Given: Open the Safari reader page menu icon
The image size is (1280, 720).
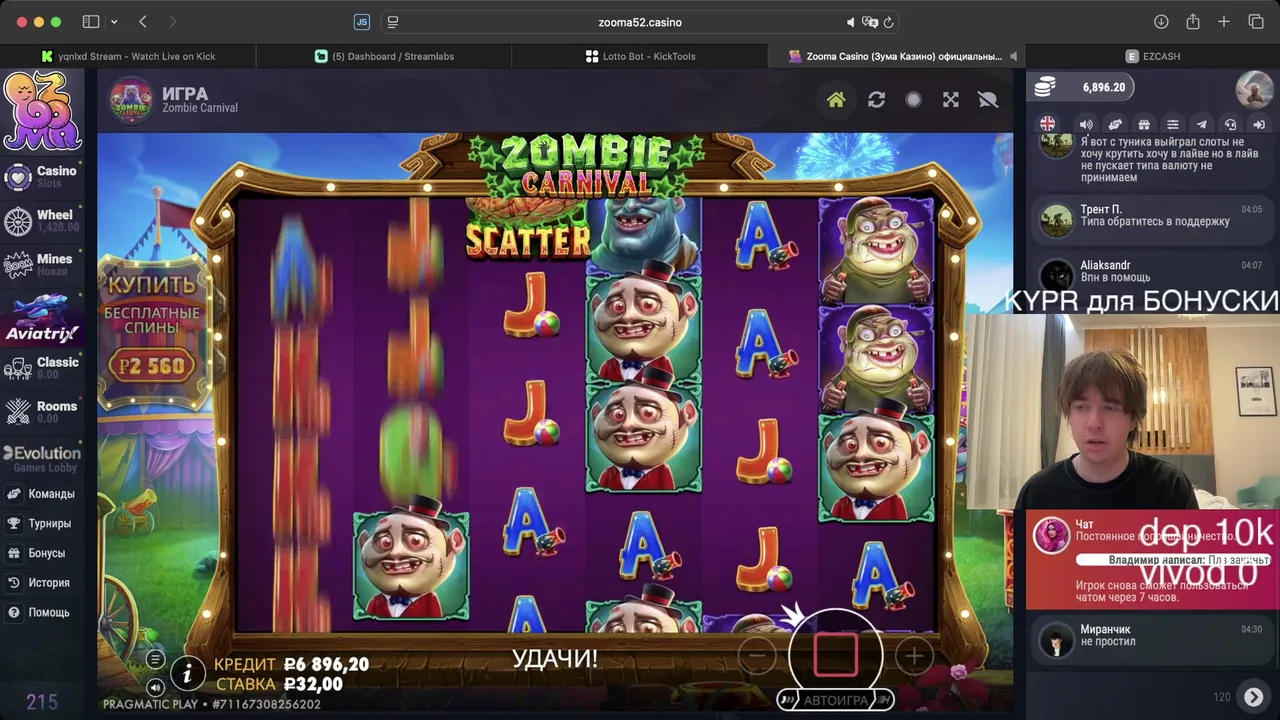Looking at the screenshot, I should (x=393, y=22).
